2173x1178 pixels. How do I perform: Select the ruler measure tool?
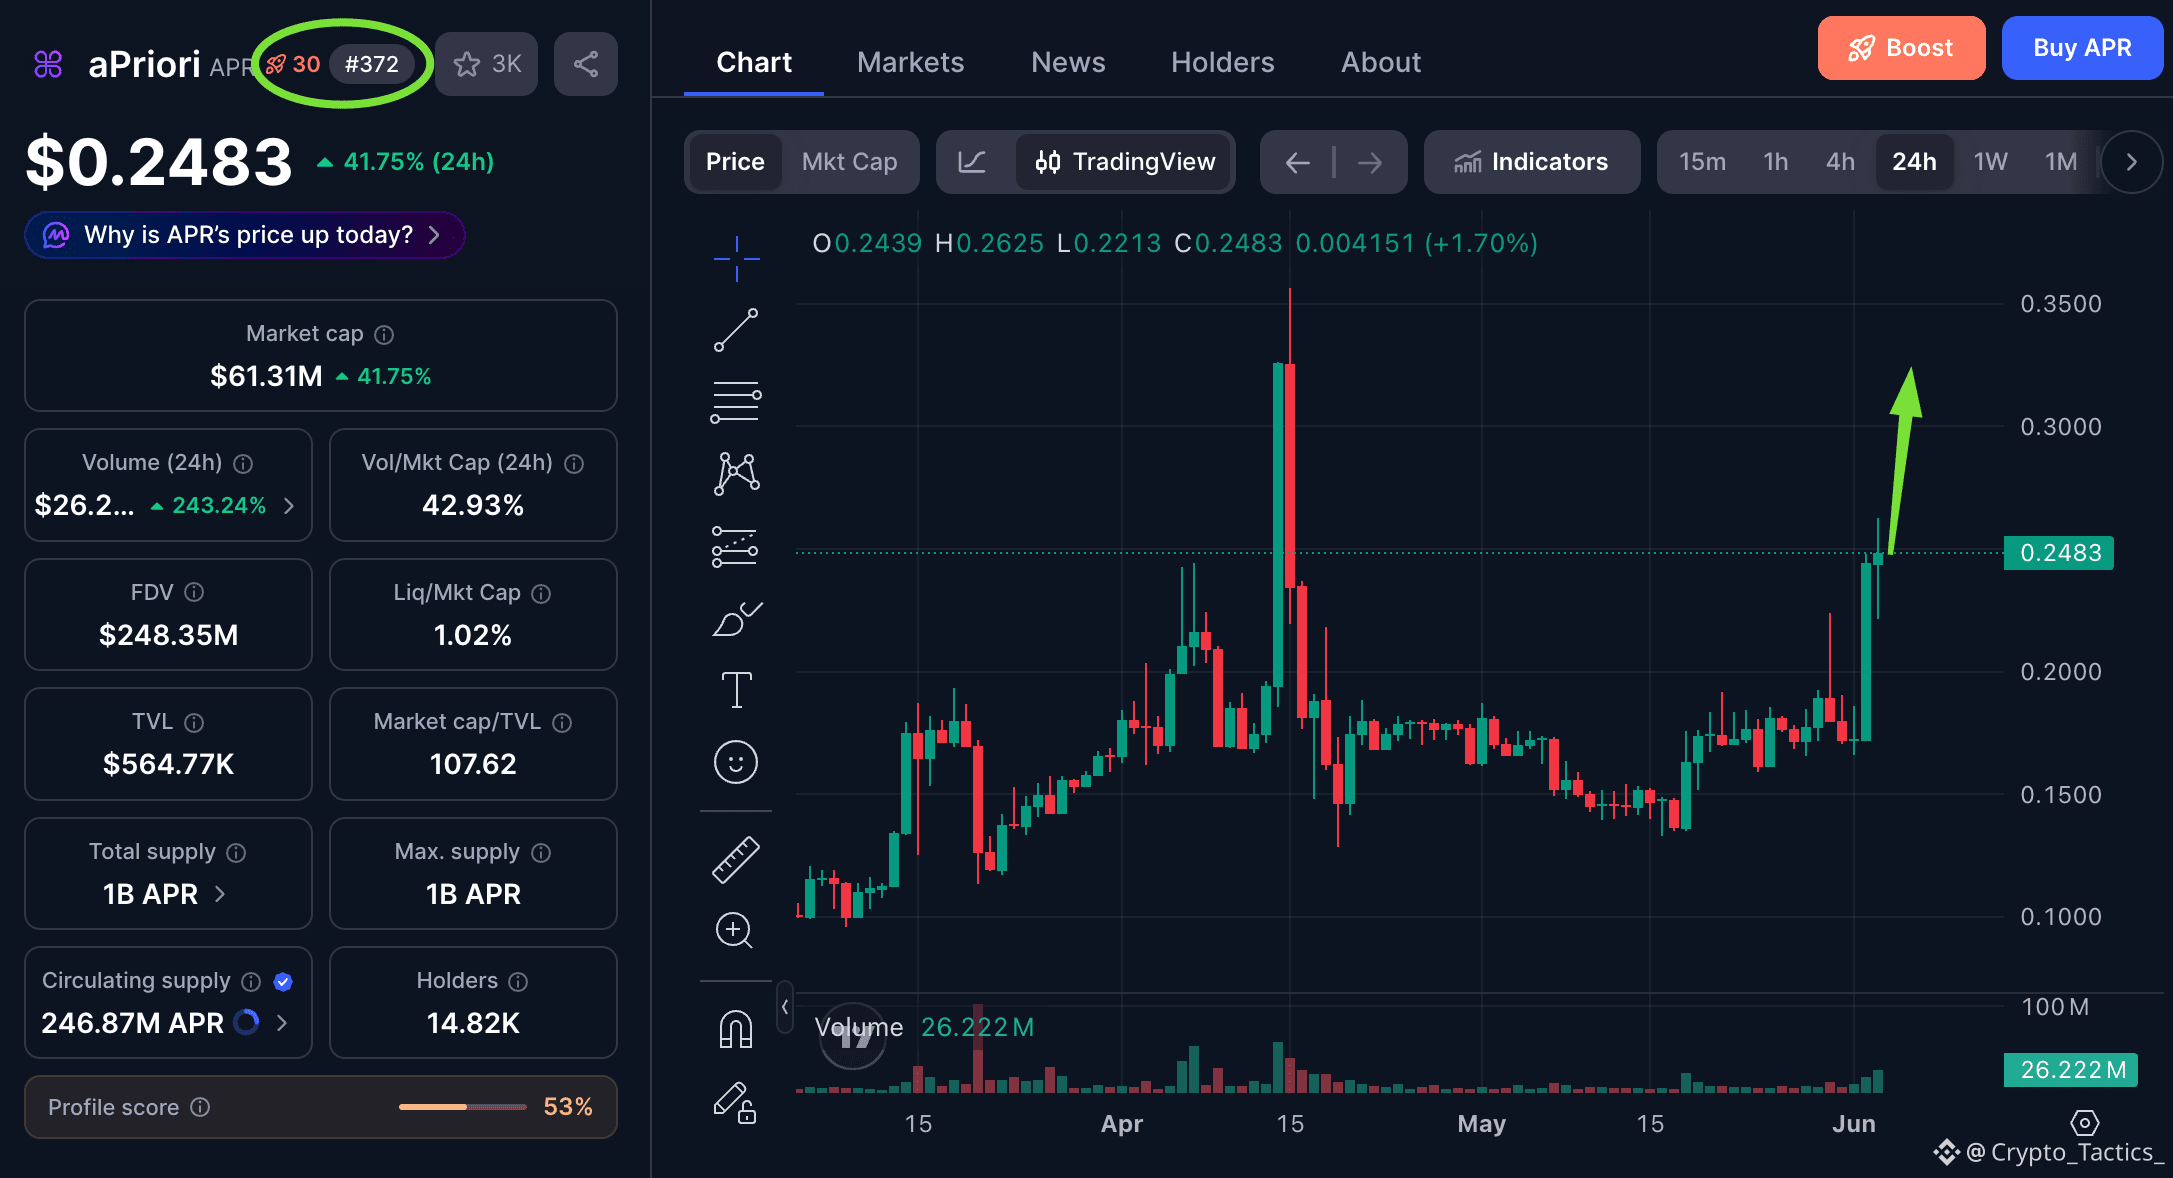click(736, 860)
